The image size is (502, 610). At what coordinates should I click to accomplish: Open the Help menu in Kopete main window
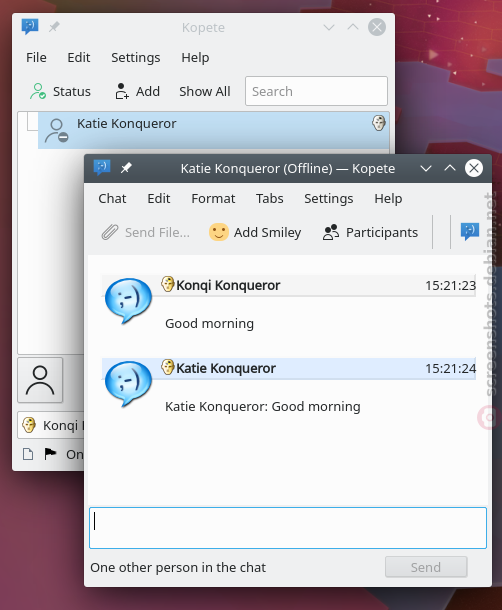195,58
